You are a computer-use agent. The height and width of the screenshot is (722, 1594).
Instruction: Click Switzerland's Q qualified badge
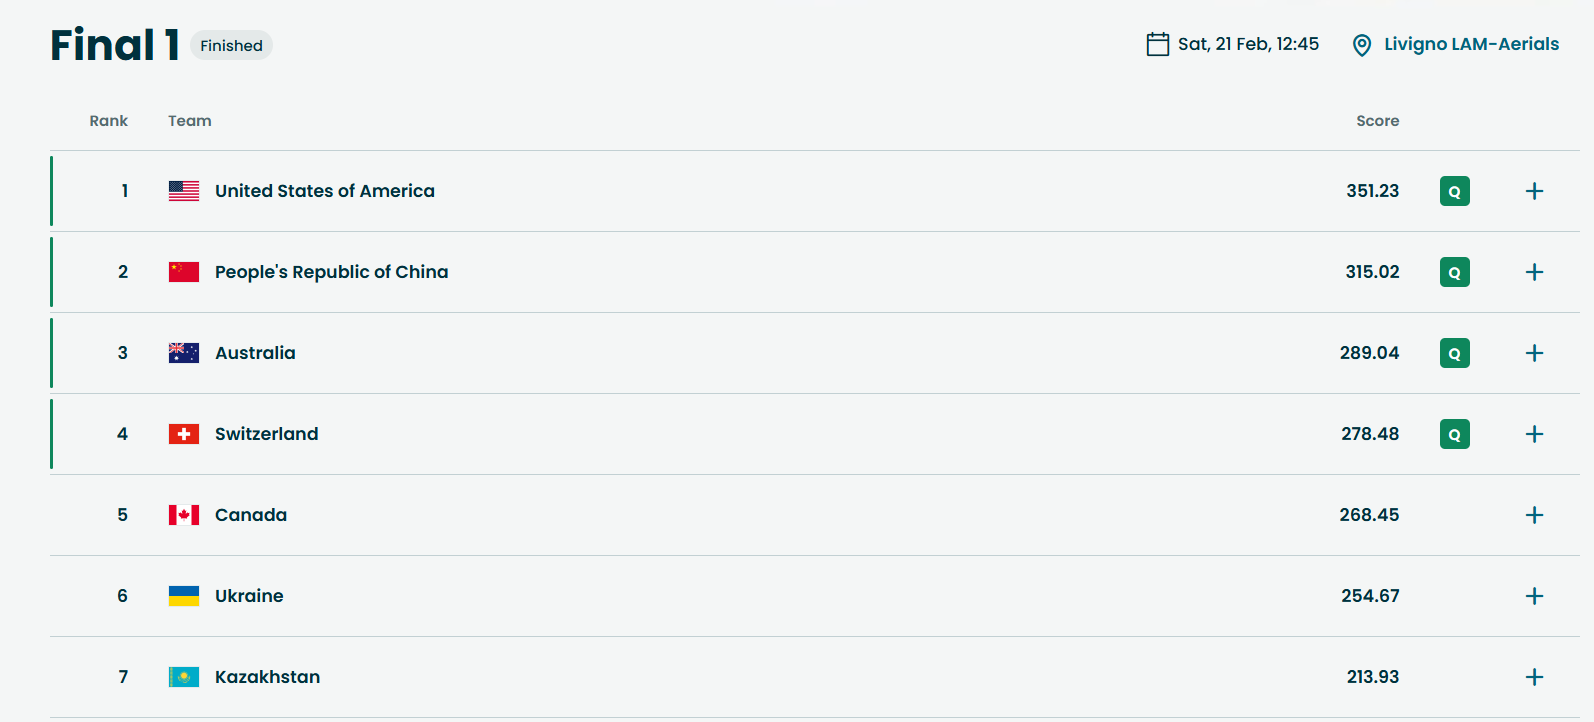1455,434
